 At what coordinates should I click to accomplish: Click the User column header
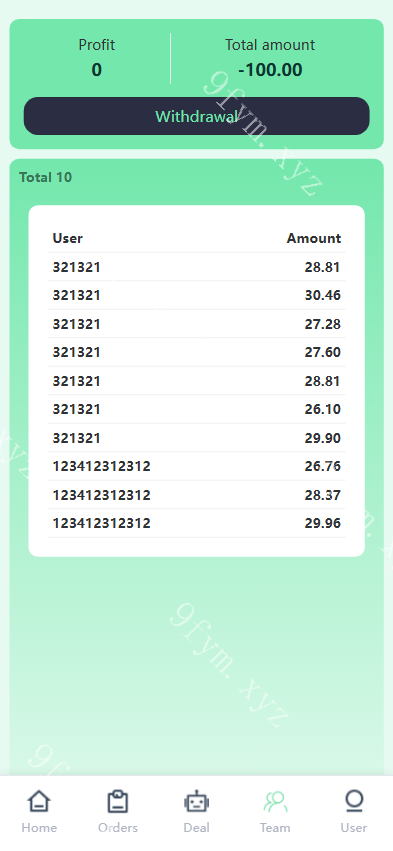67,238
